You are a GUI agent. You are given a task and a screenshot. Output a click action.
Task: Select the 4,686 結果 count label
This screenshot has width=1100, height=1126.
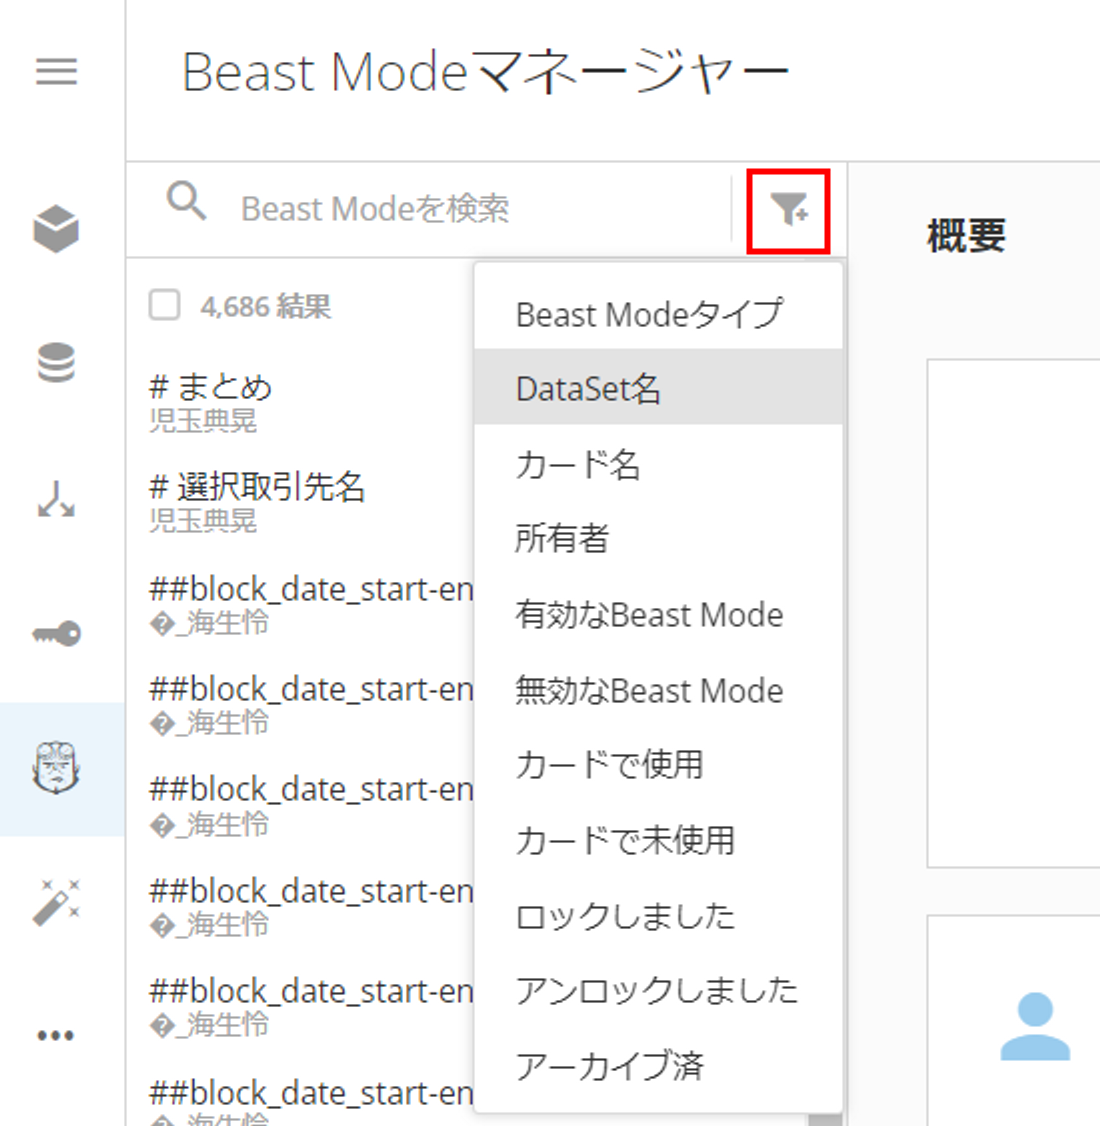pyautogui.click(x=266, y=307)
